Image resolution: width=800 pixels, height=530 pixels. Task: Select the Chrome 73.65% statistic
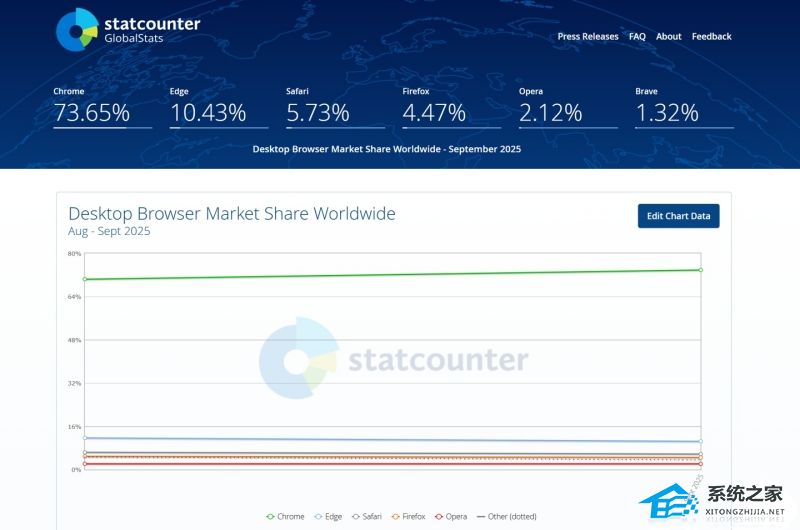coord(102,107)
